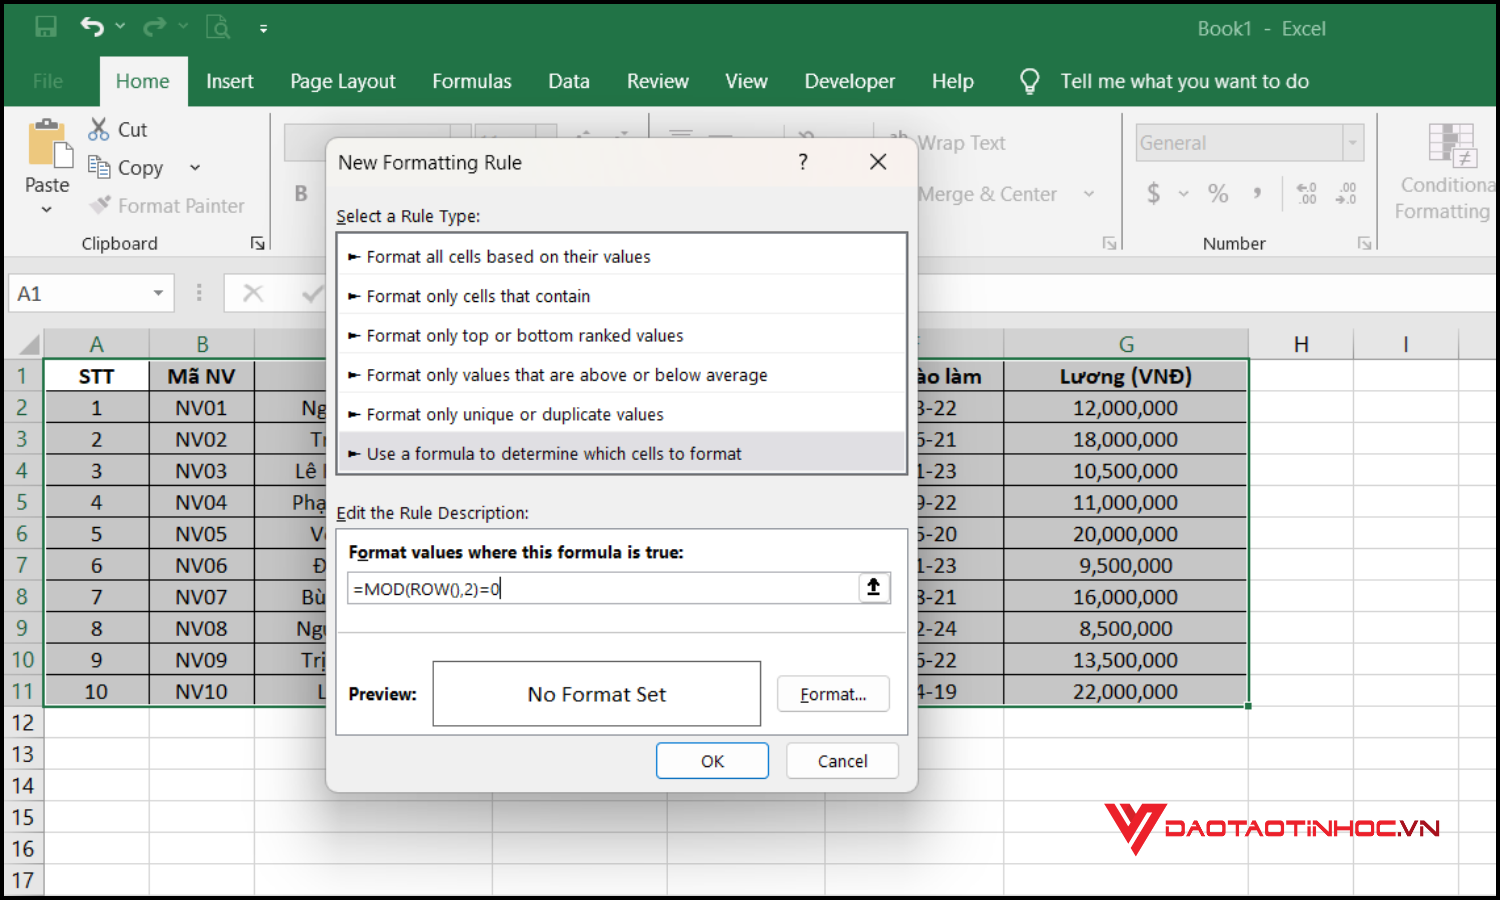
Task: Collapse the formula dialog field
Action: pyautogui.click(x=873, y=588)
